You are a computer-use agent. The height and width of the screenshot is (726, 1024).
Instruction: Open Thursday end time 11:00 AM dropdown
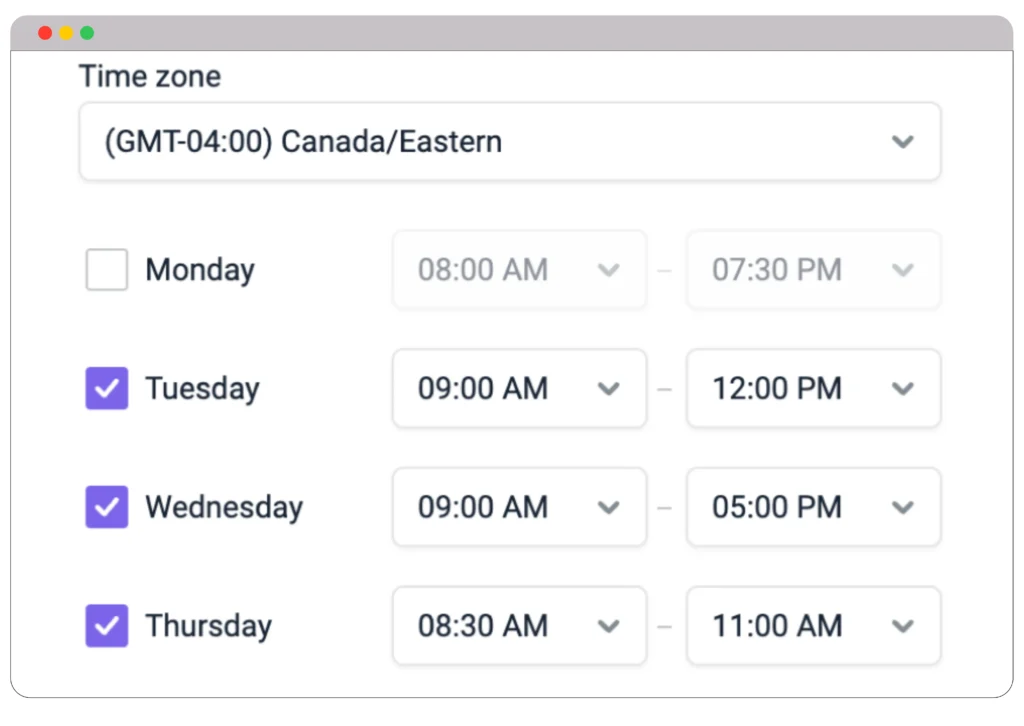[x=813, y=626]
